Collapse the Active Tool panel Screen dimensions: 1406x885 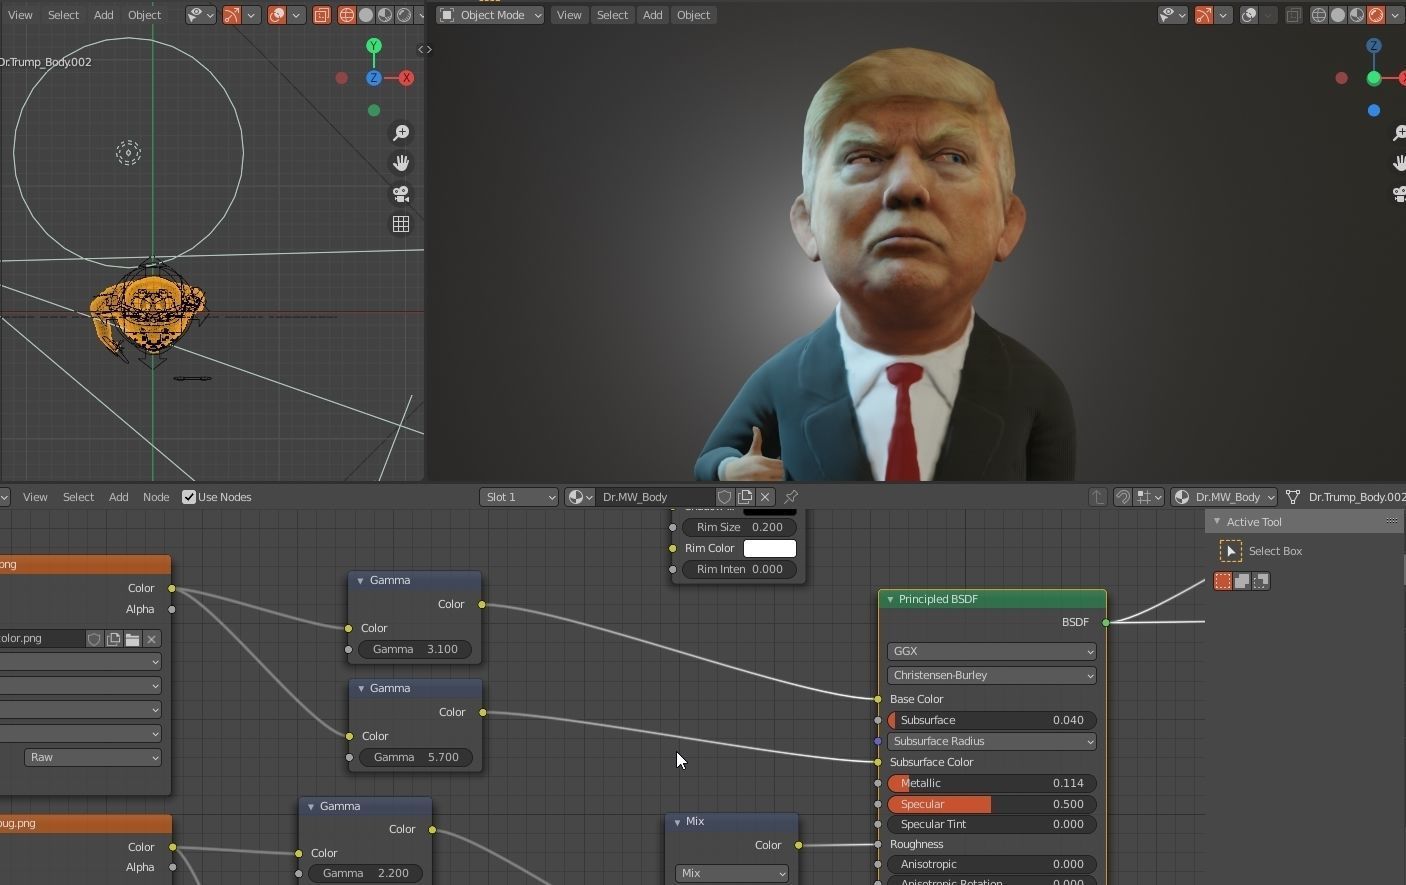[1217, 522]
